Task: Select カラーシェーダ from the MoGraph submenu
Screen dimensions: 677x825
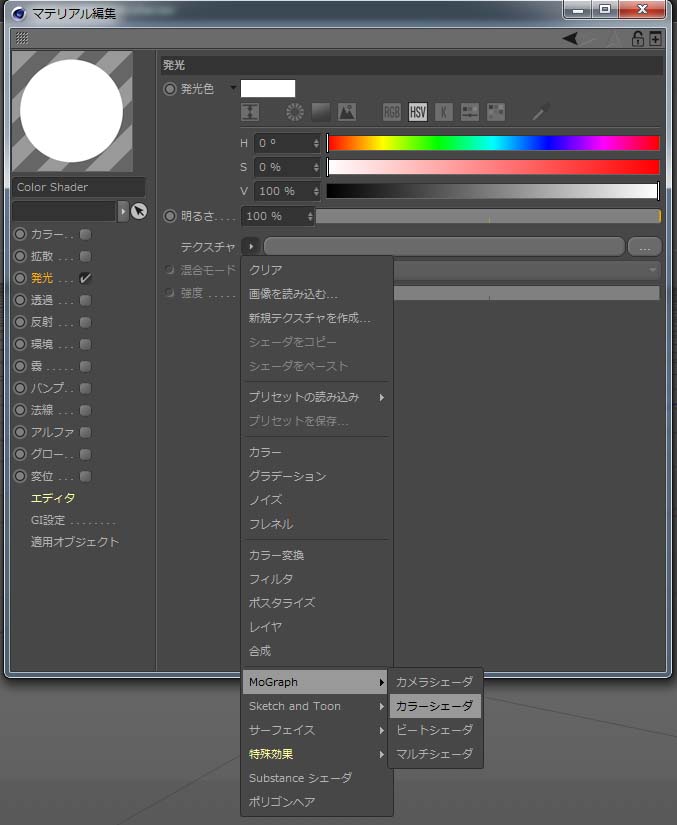Action: (435, 706)
